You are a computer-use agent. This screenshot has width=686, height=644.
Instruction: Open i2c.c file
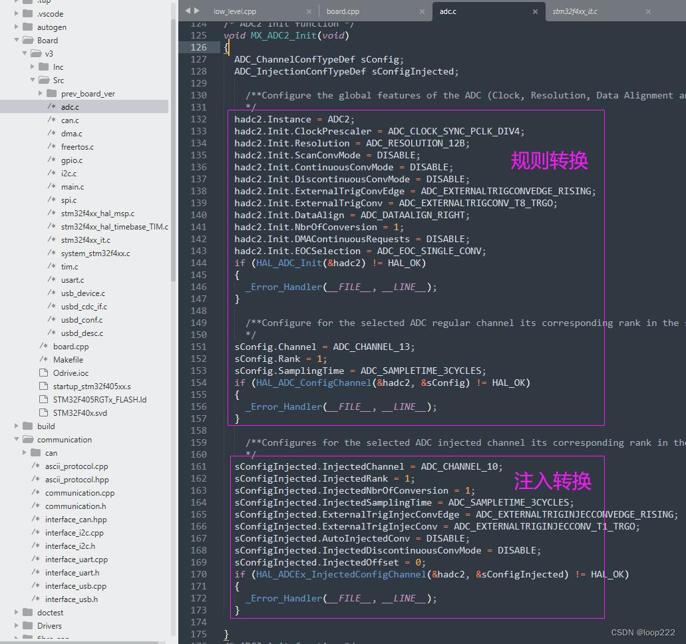point(68,173)
